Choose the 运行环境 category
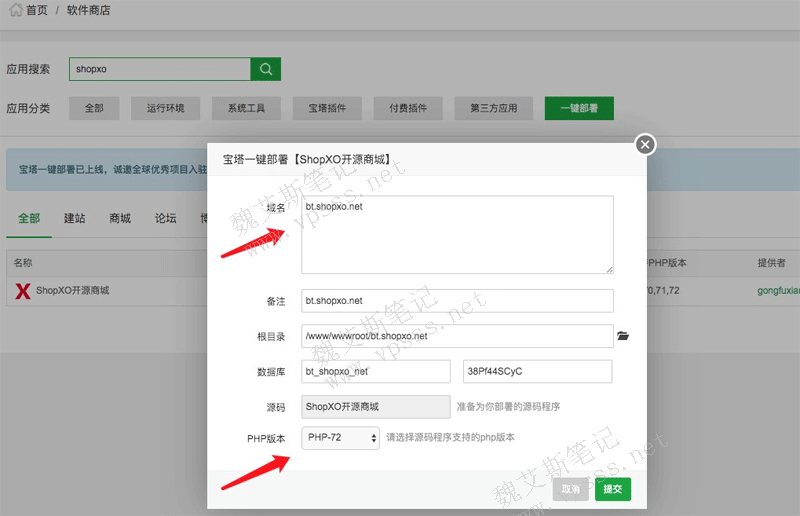800x516 pixels. coord(165,108)
